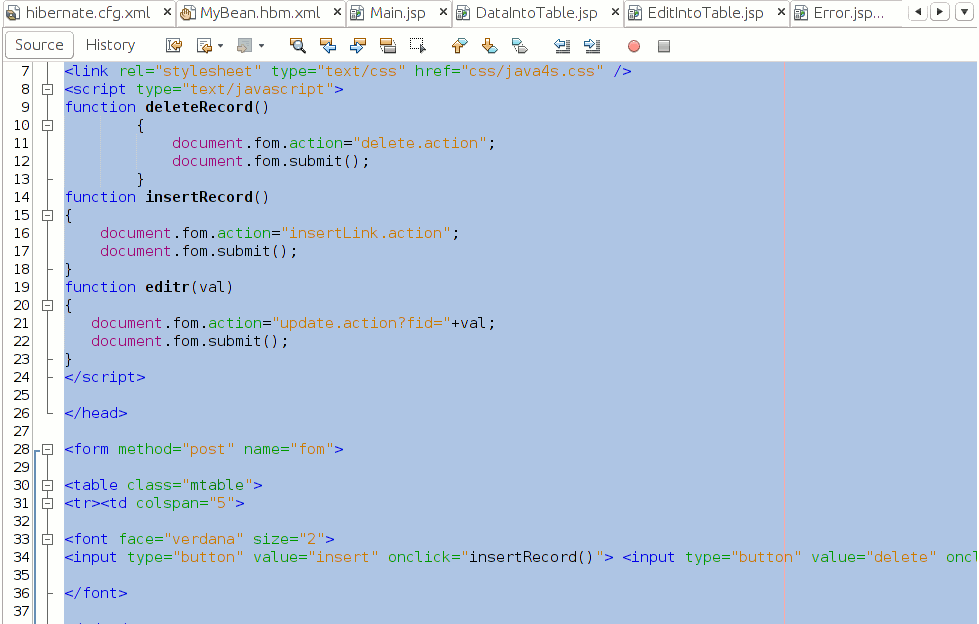This screenshot has height=624, width=979.
Task: Toggle Highlight Search icon
Action: 388,45
